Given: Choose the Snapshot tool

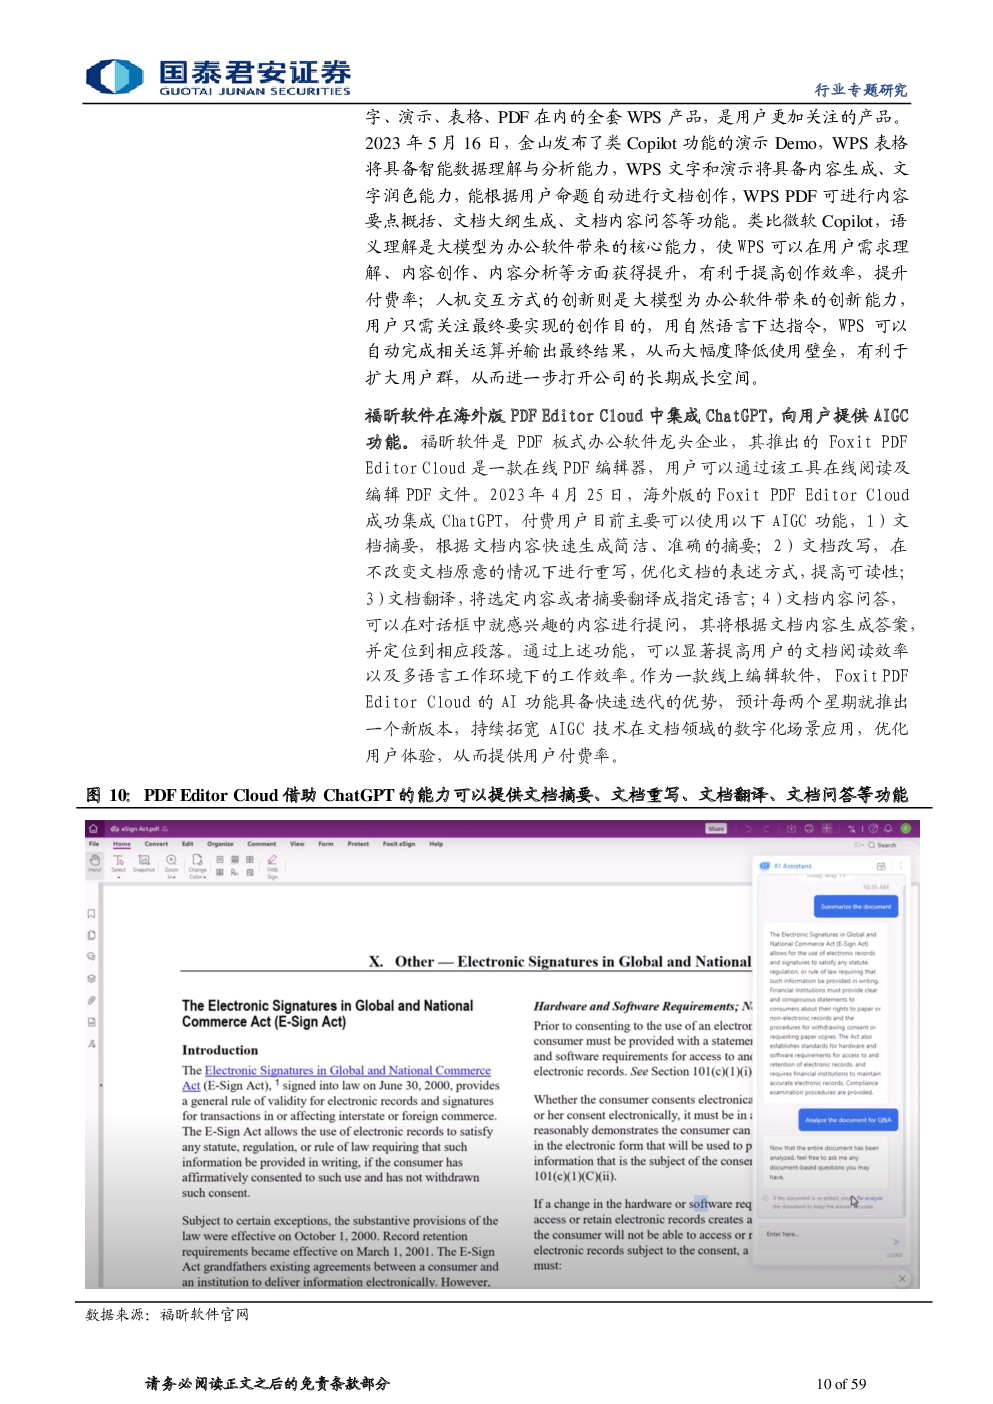Looking at the screenshot, I should (x=144, y=863).
